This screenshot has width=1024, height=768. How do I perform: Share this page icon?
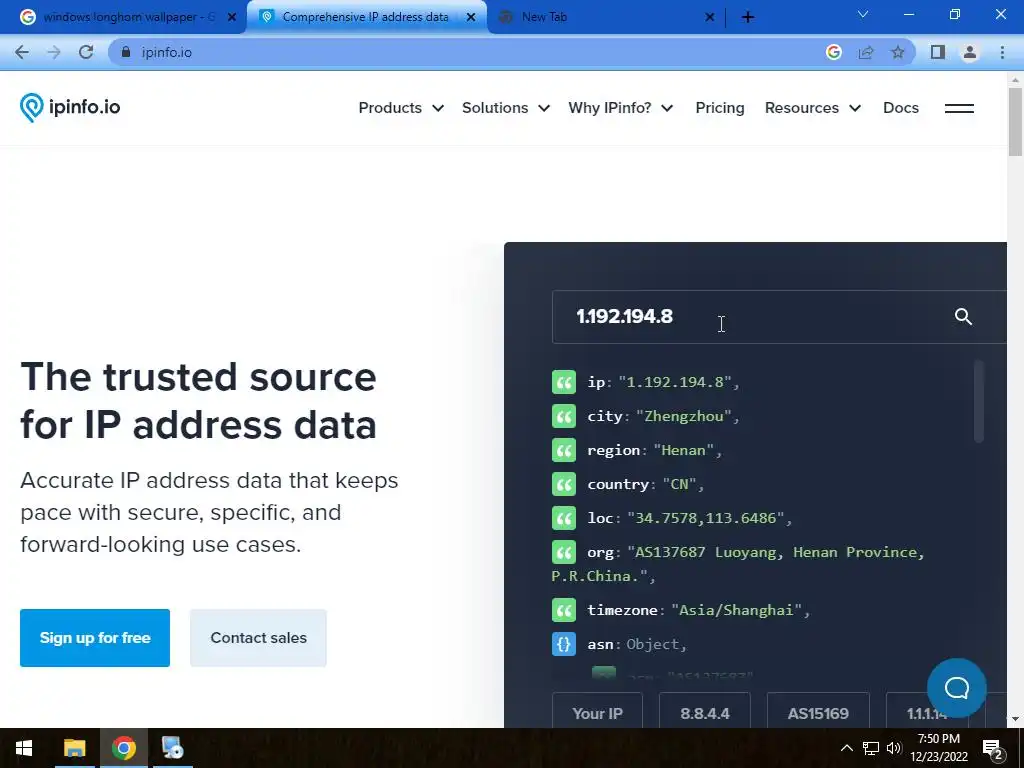tap(866, 52)
